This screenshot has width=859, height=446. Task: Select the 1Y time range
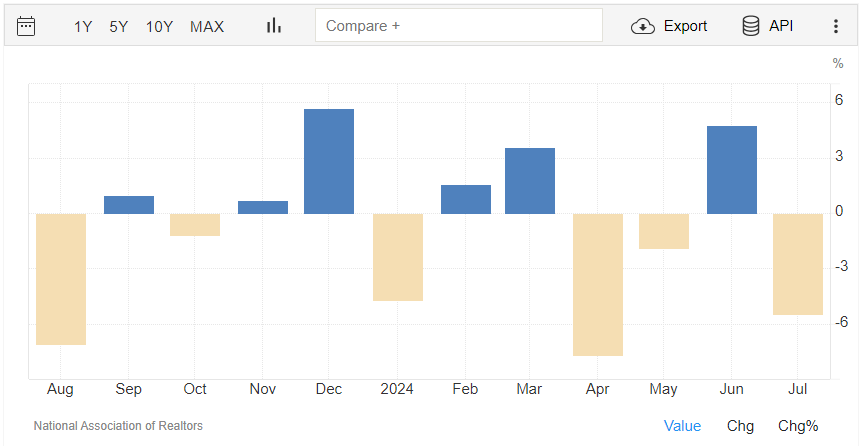point(83,27)
